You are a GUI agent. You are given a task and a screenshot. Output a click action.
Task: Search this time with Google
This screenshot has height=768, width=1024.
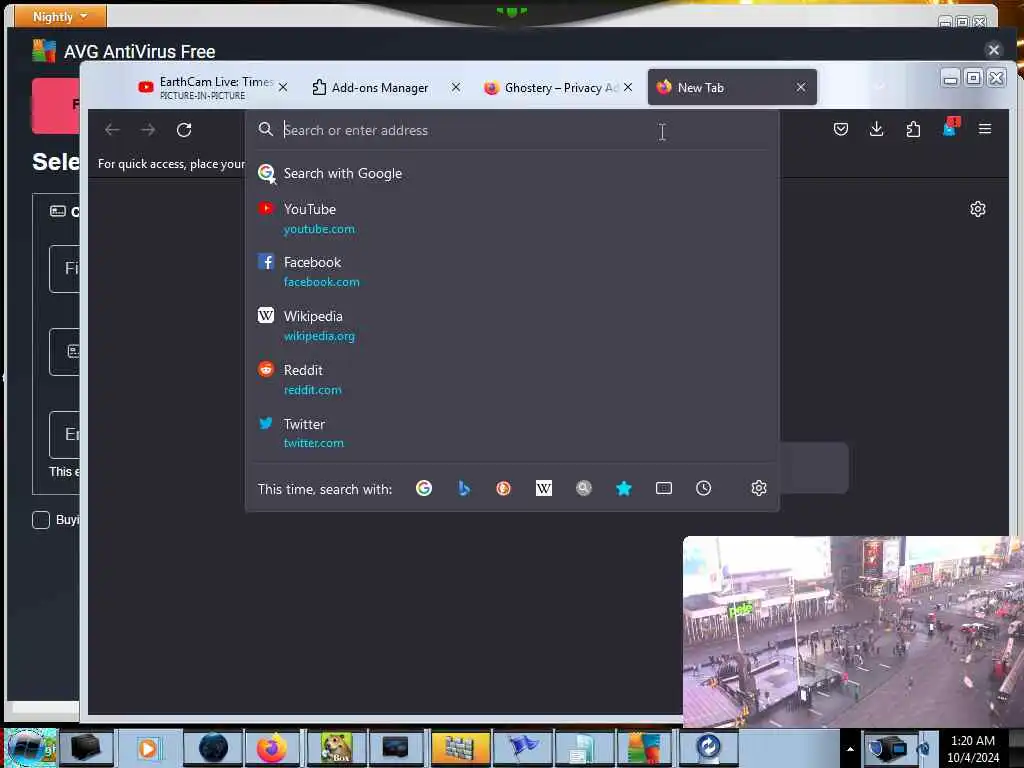(424, 488)
